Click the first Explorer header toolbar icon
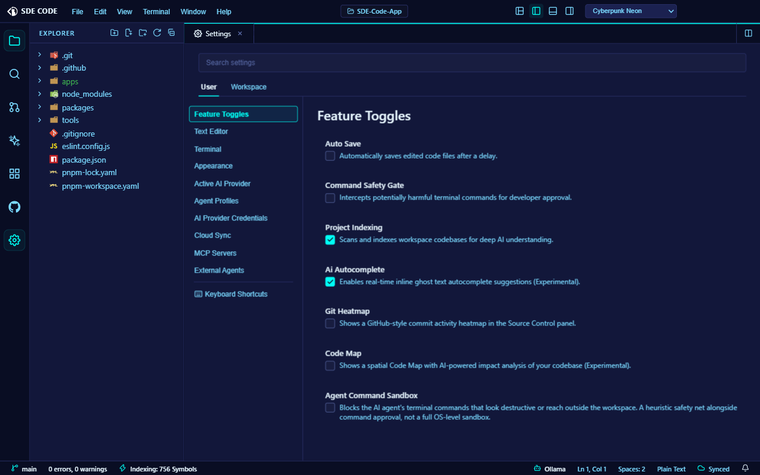Screen dimensions: 760x475 click(x=114, y=33)
